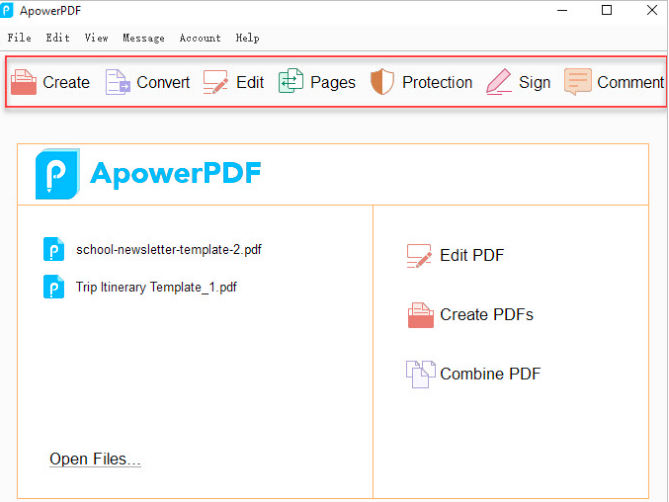Image resolution: width=669 pixels, height=502 pixels.
Task: Click the Open Files... link
Action: (x=95, y=459)
